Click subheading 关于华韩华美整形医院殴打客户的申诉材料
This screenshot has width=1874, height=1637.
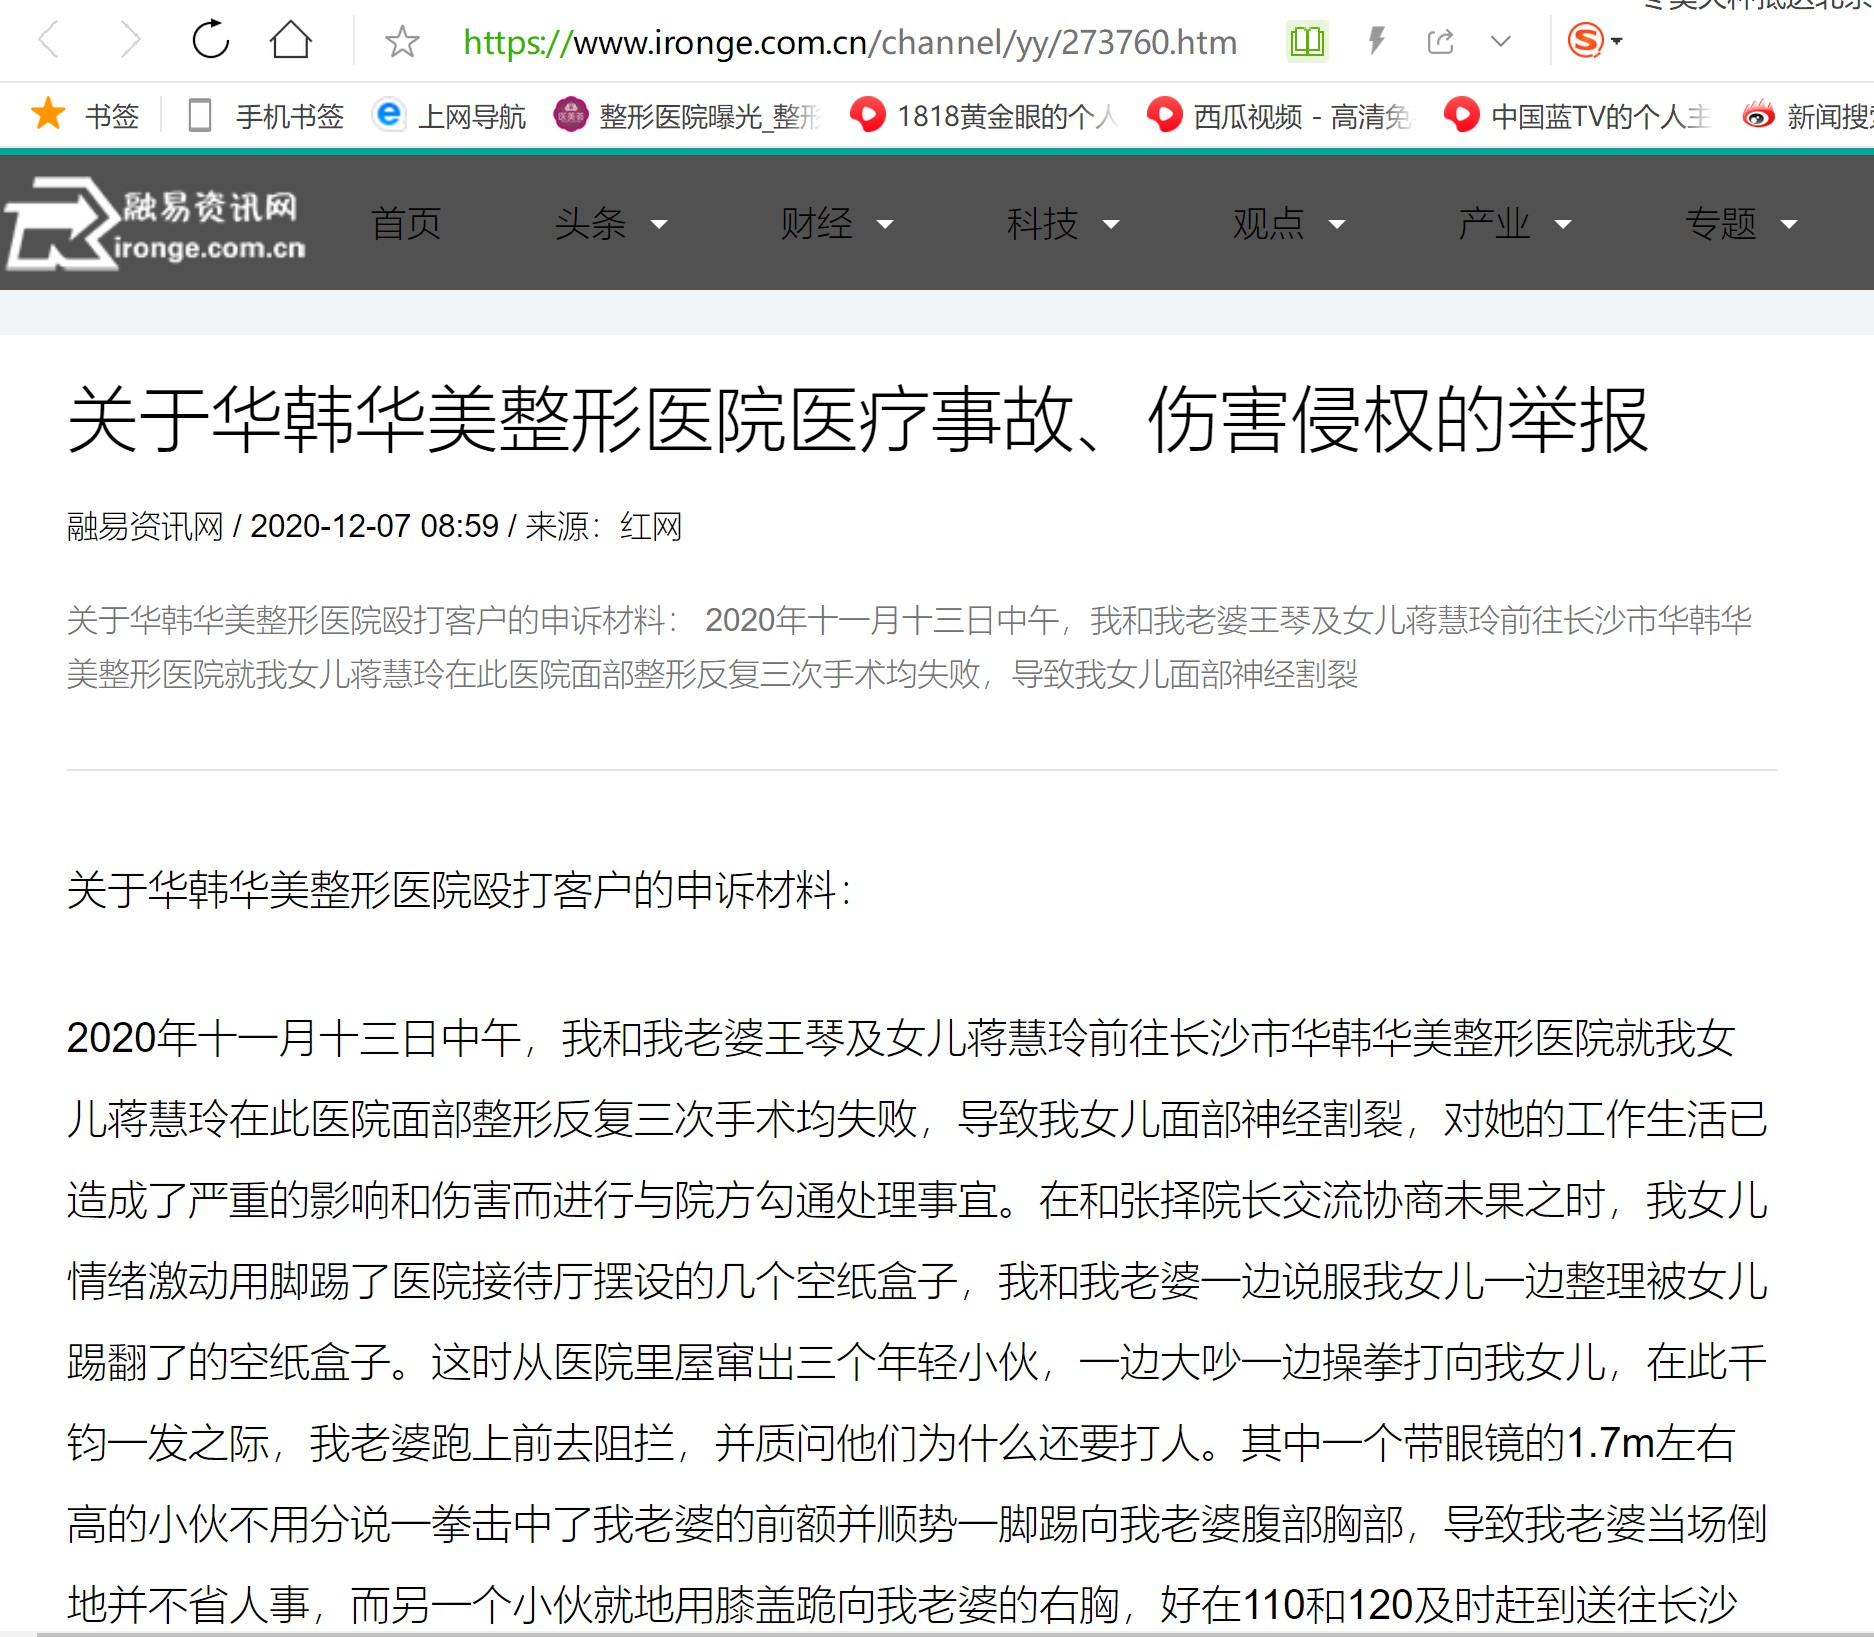coord(459,890)
